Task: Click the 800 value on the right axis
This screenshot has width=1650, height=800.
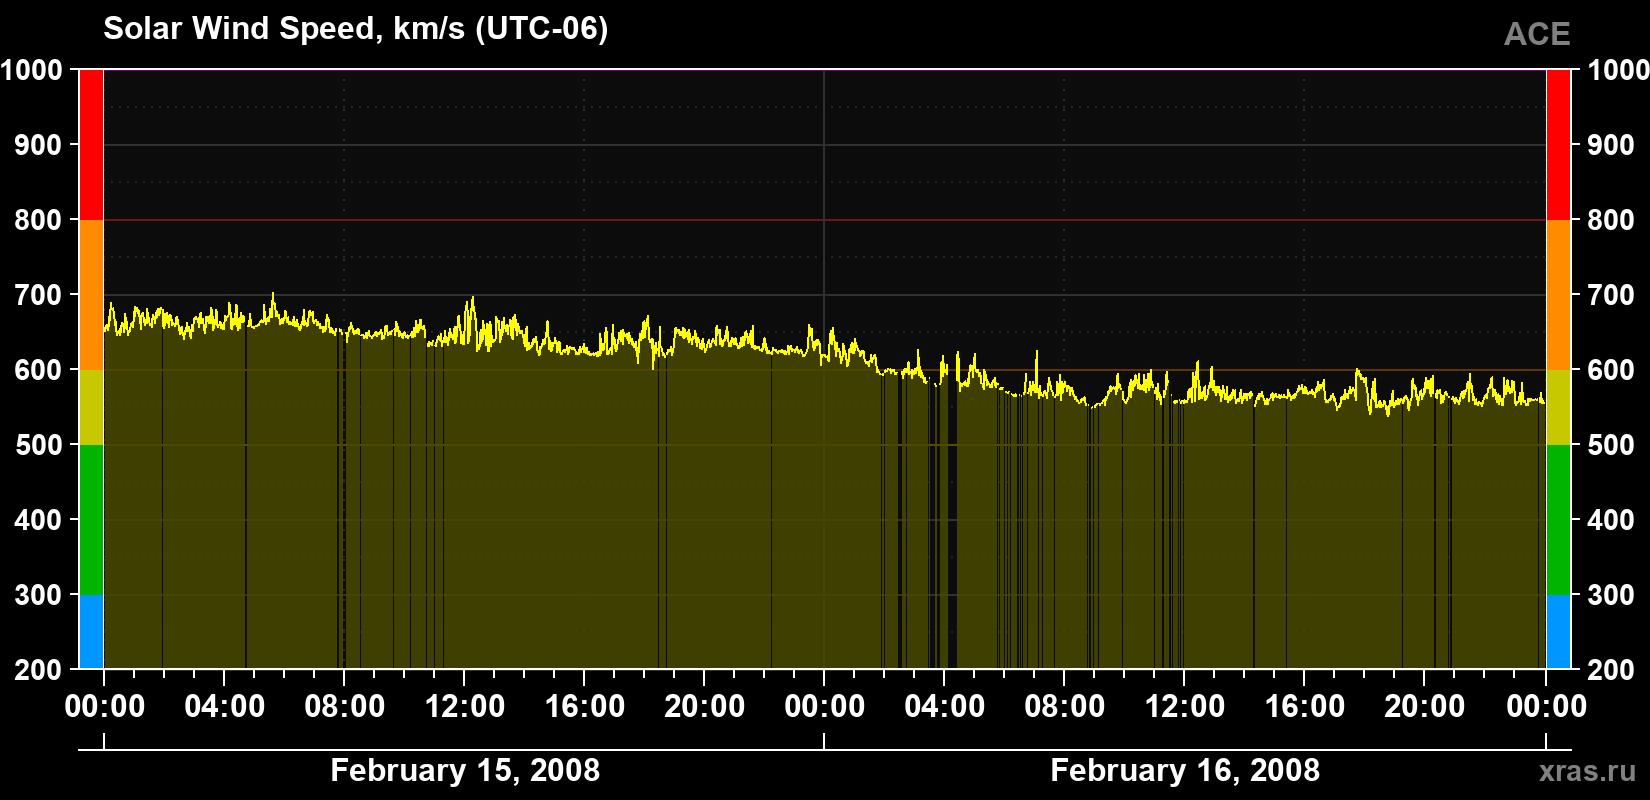Action: click(1611, 220)
